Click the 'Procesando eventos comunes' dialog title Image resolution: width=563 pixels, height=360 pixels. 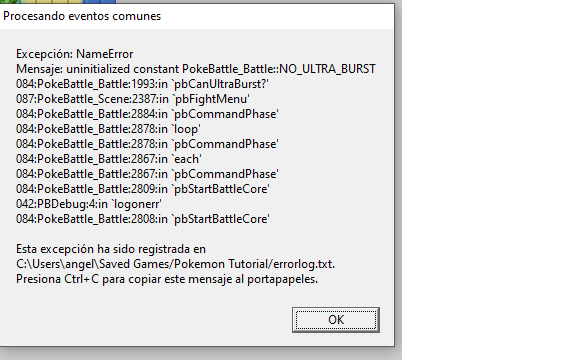click(x=82, y=16)
